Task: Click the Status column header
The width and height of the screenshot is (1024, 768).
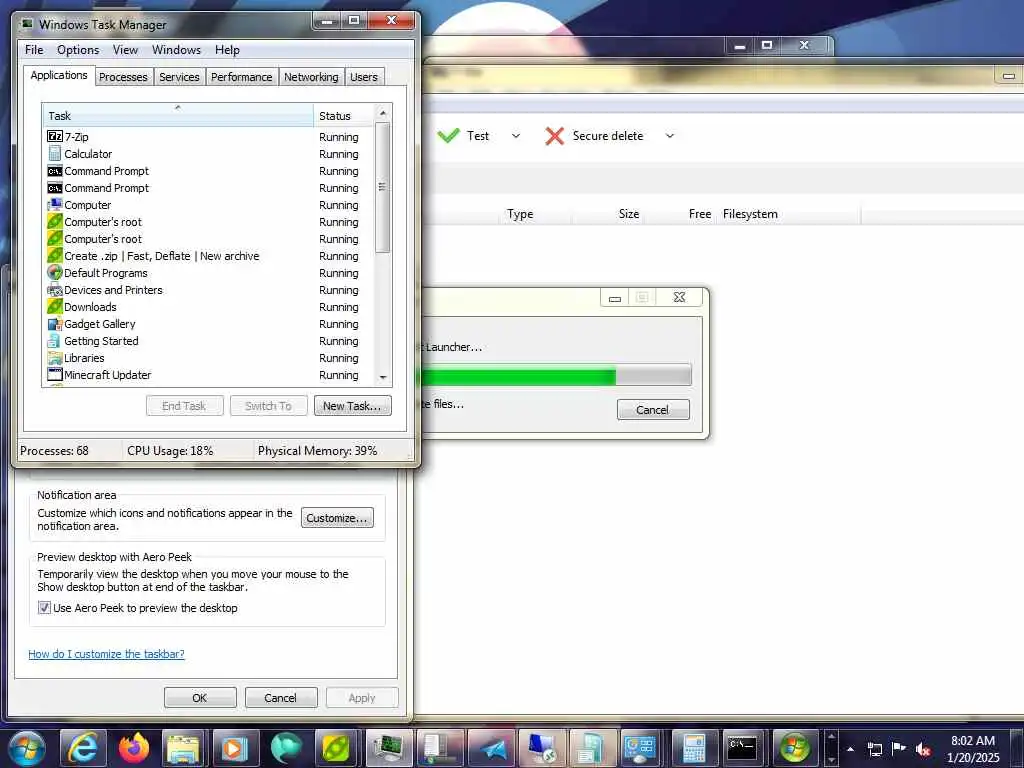Action: tap(344, 115)
